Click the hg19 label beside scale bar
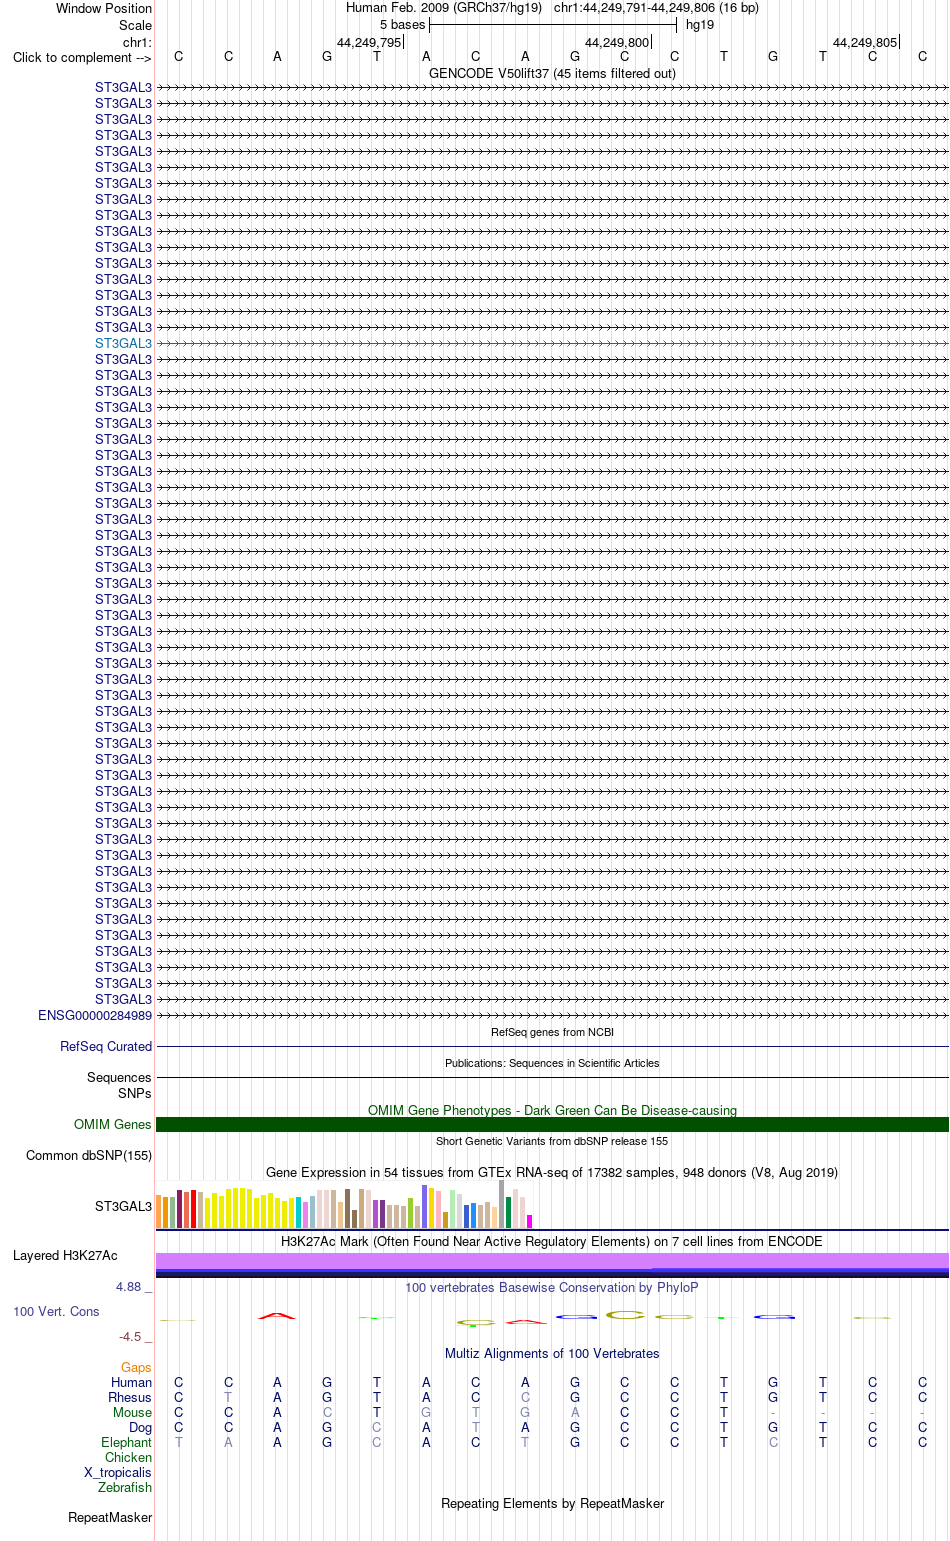 point(700,25)
